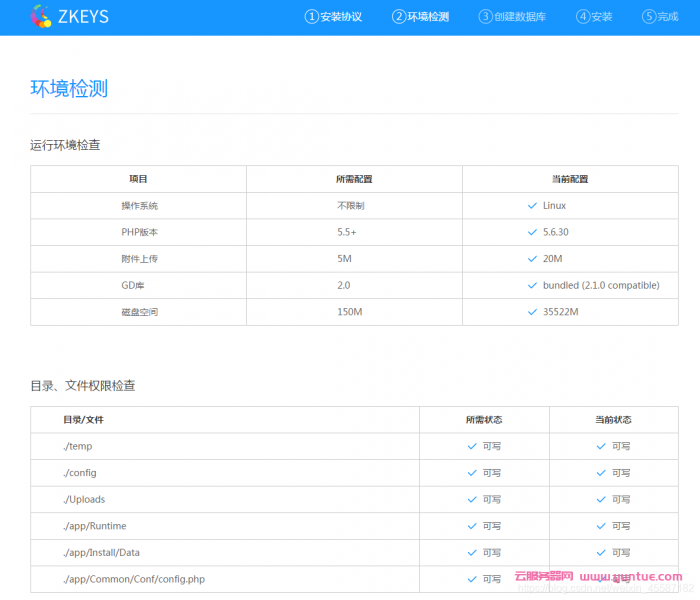This screenshot has height=600, width=700.
Task: Click the checkmark next to PHP 5.6.30
Action: click(532, 232)
